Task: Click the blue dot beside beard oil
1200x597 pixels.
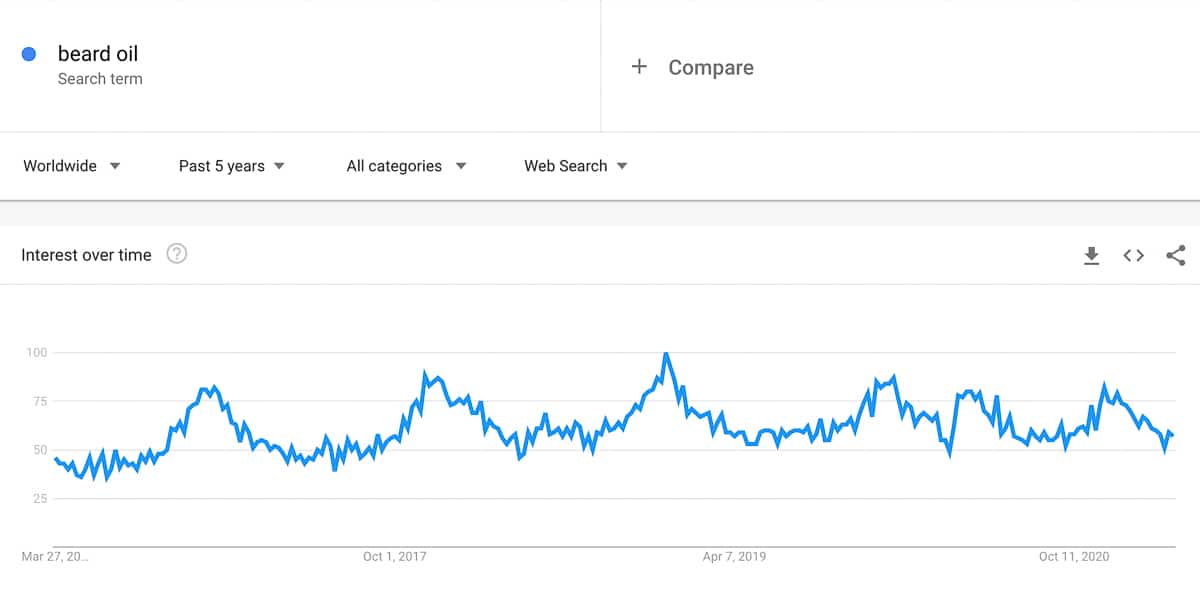Action: click(x=29, y=53)
